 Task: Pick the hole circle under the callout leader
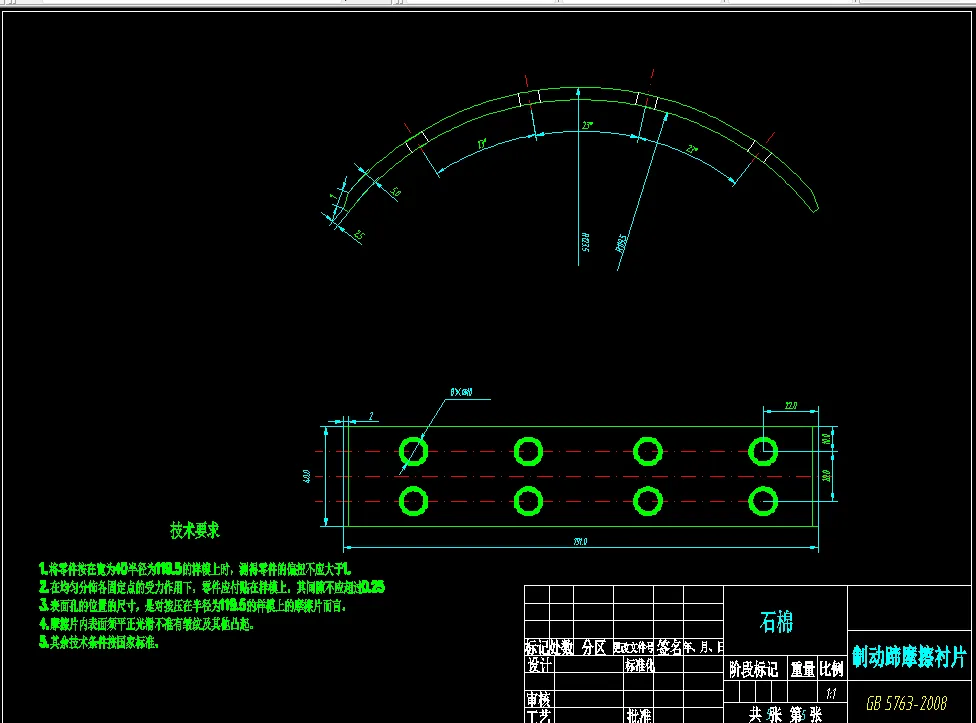click(x=413, y=452)
